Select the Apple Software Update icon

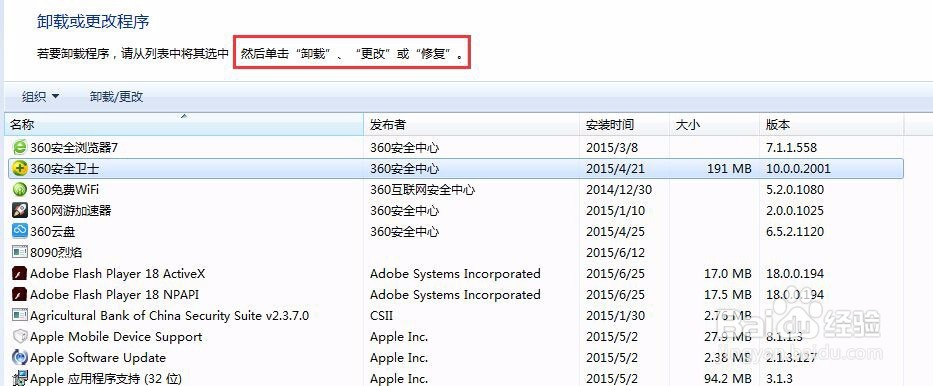[x=20, y=357]
